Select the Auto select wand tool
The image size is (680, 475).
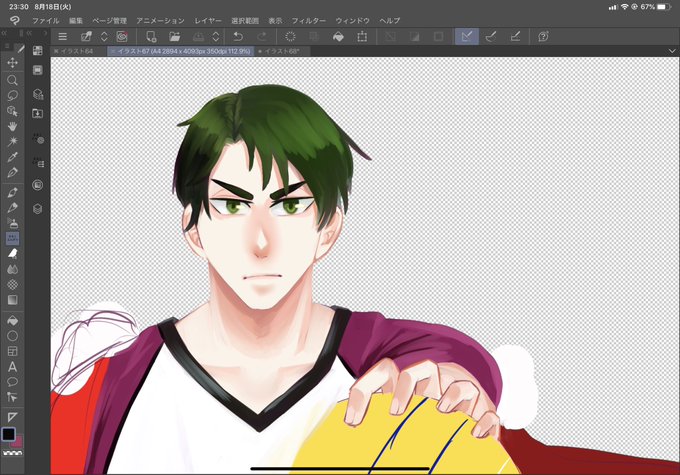pos(12,141)
